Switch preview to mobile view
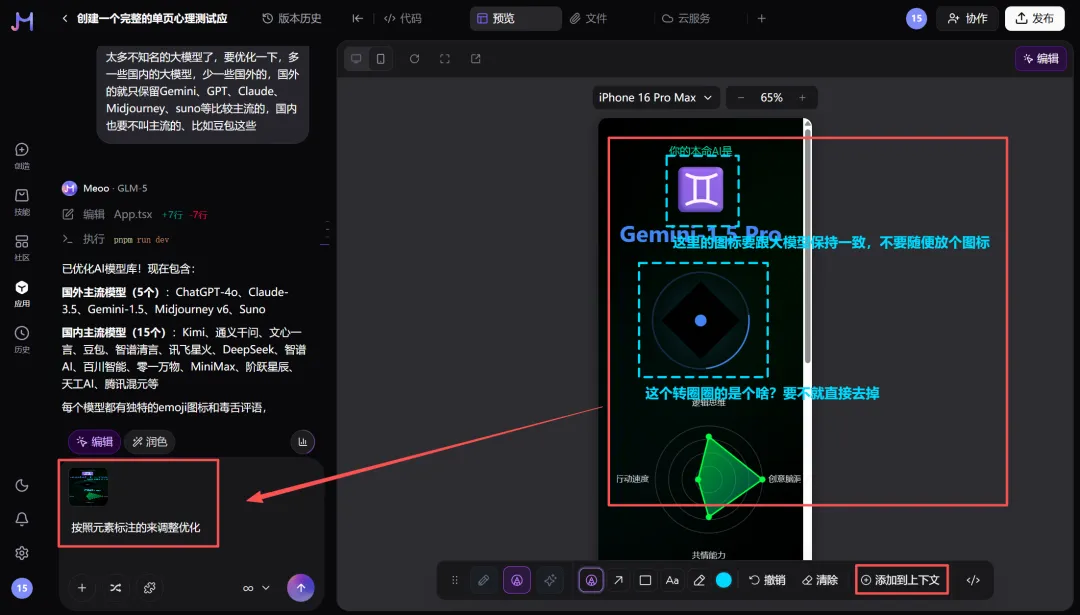The height and width of the screenshot is (615, 1080). tap(380, 59)
